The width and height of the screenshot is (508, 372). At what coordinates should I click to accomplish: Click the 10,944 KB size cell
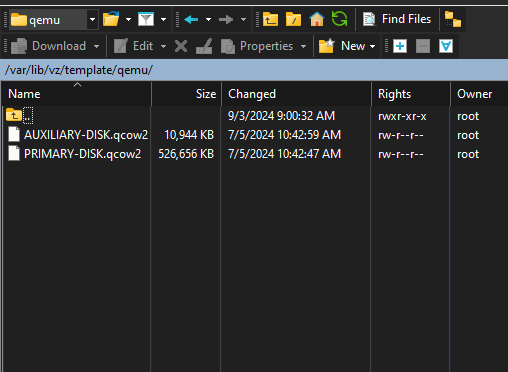pos(189,135)
